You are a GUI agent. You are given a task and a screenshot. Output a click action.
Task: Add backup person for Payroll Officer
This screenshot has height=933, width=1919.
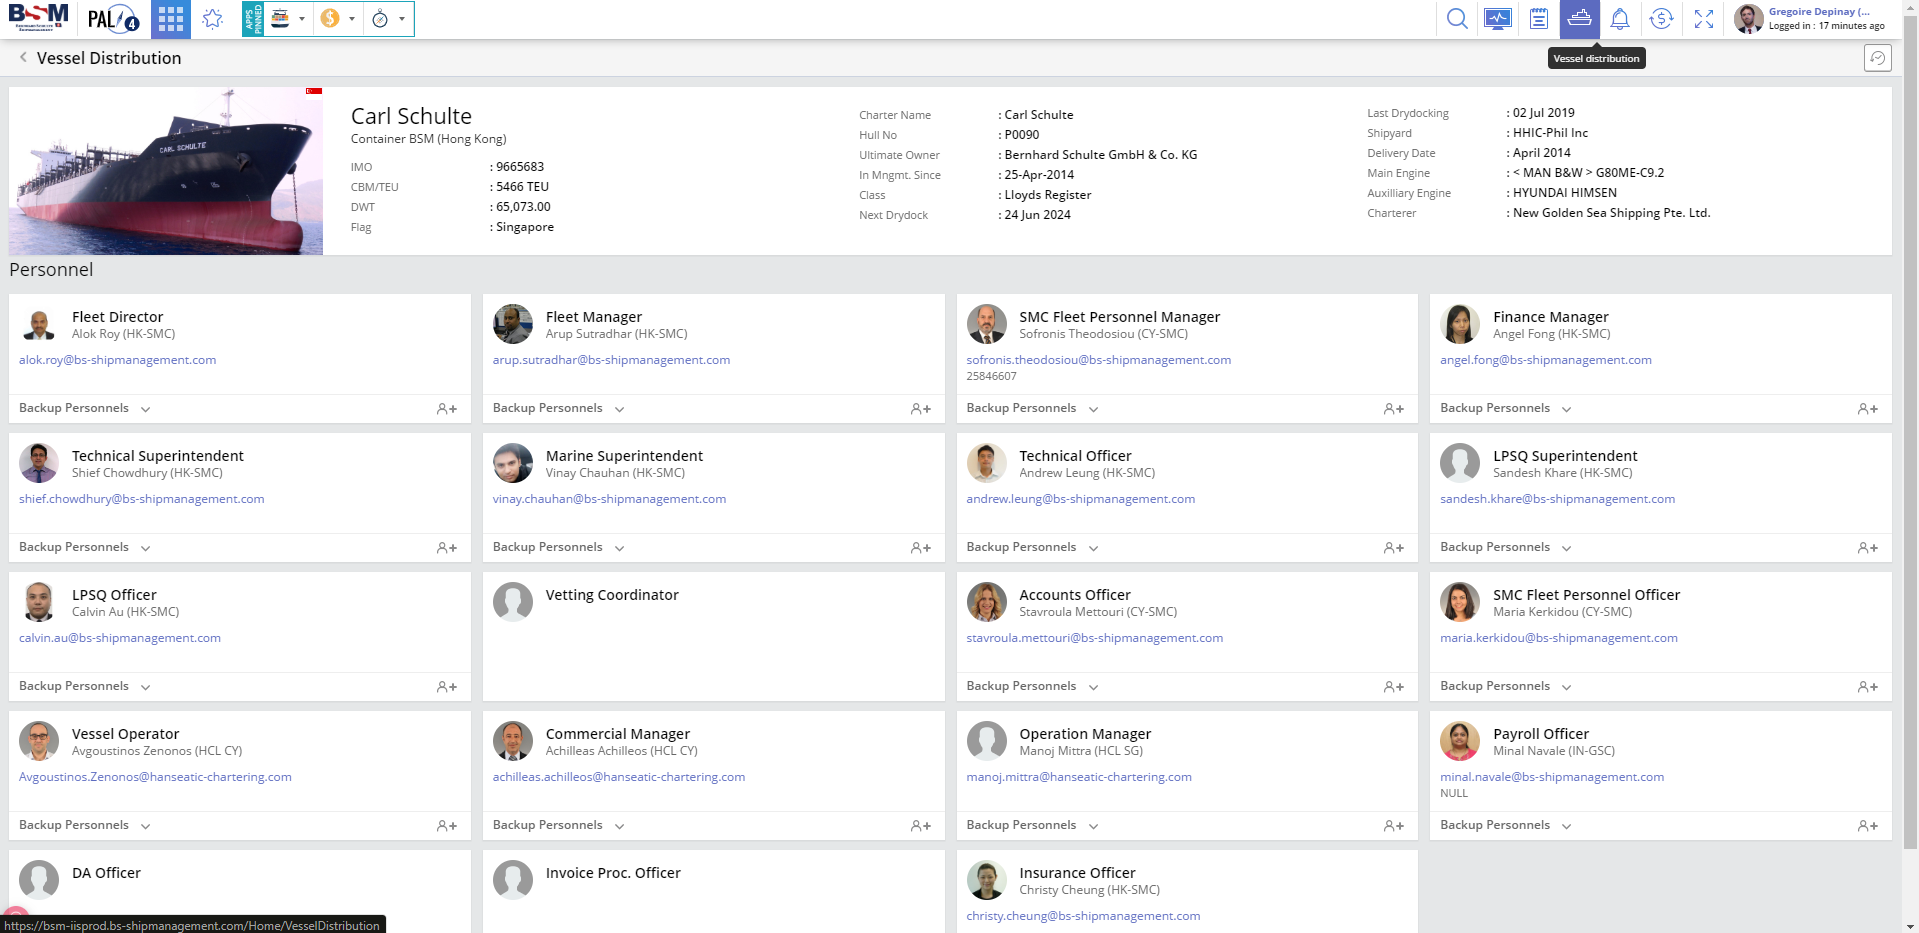[1867, 826]
